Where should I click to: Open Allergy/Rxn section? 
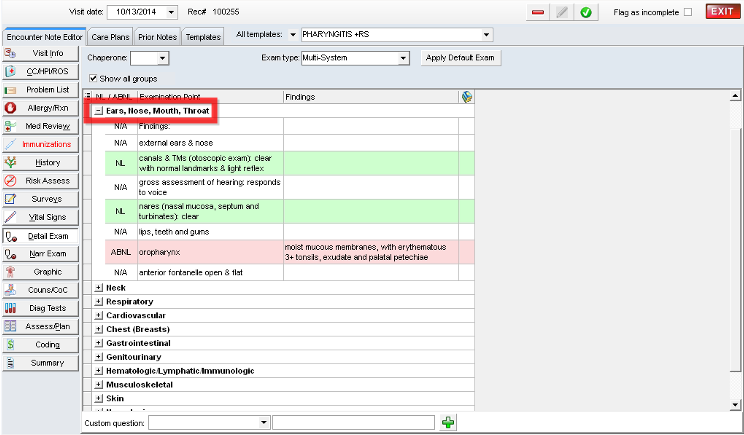tap(40, 108)
